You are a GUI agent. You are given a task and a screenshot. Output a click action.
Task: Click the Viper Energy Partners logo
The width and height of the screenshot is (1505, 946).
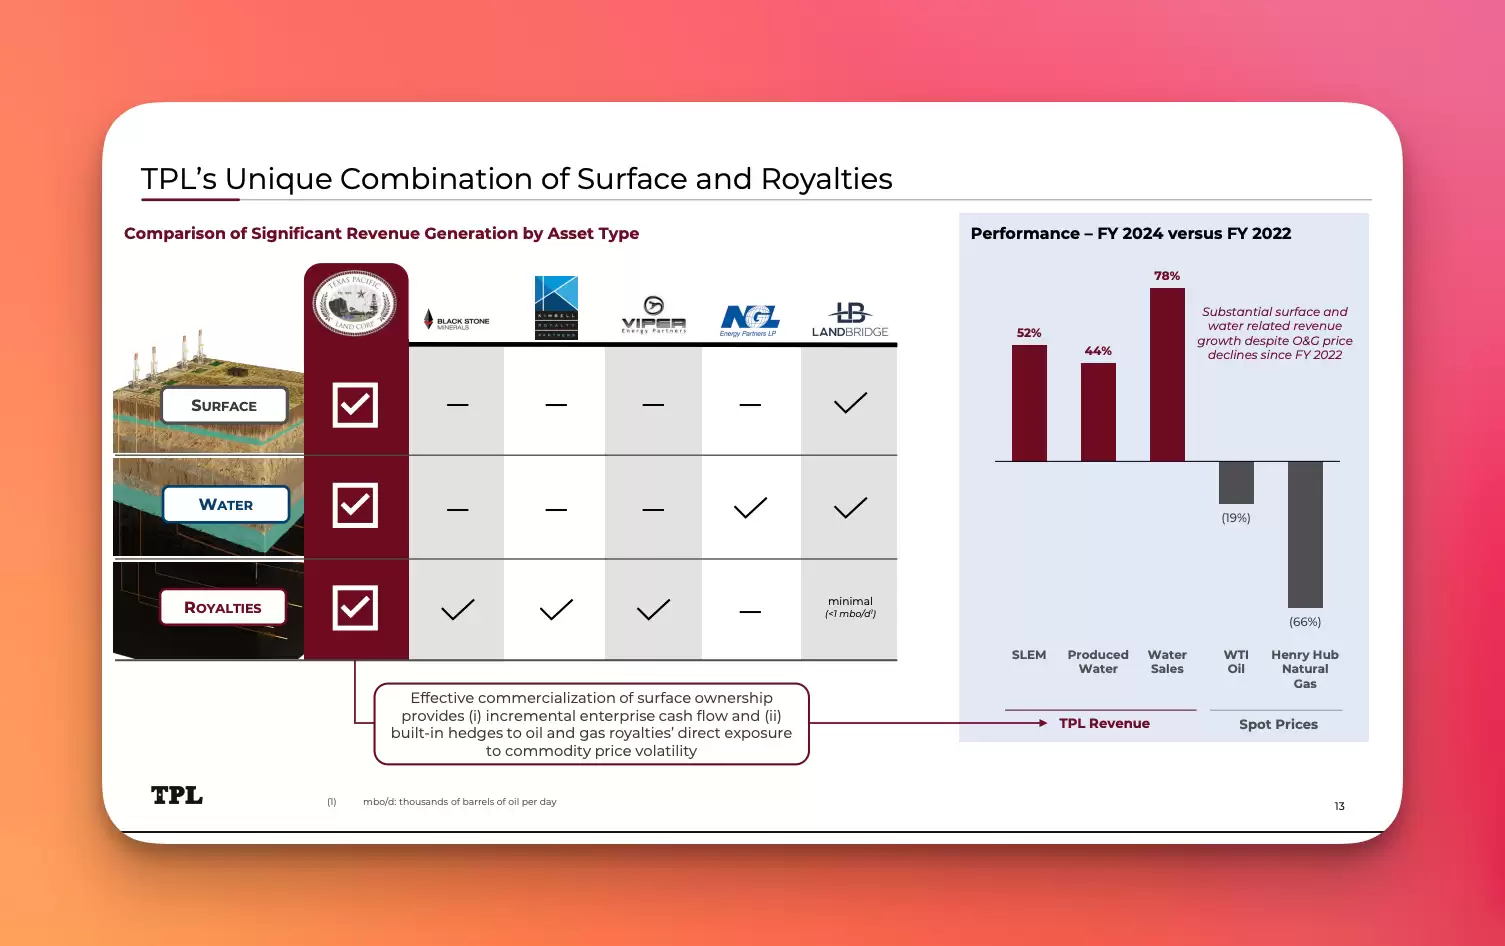654,315
